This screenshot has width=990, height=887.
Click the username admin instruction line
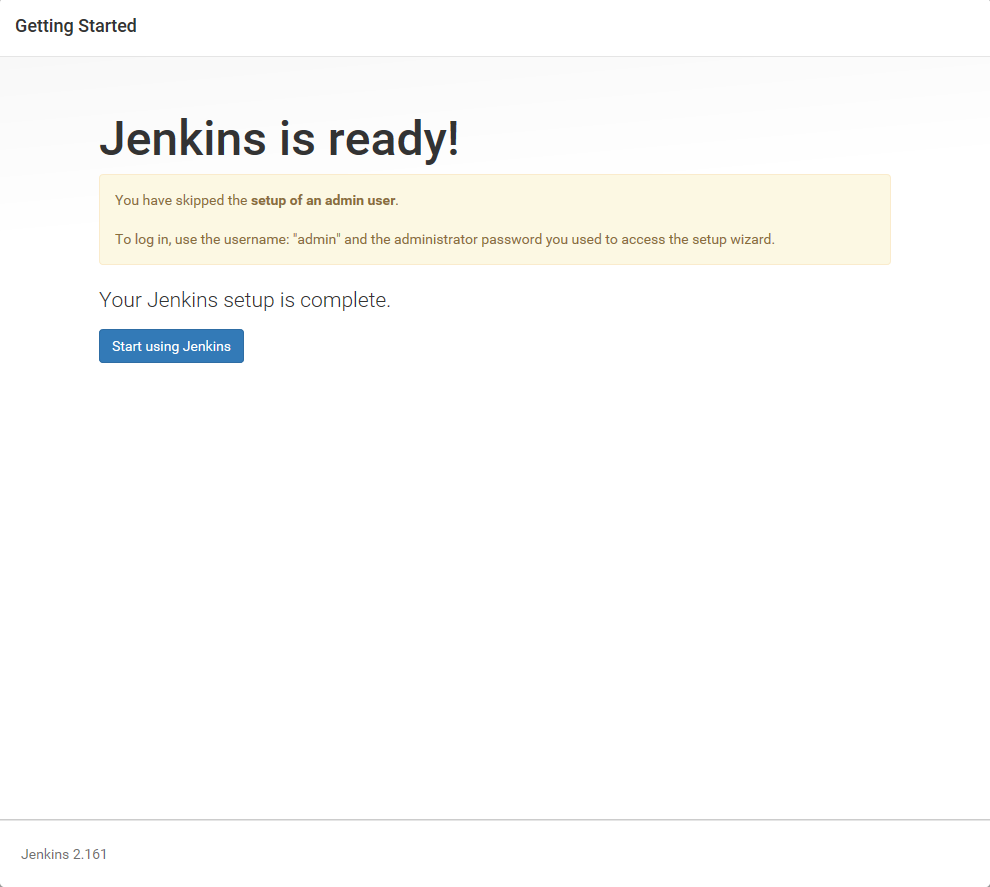pyautogui.click(x=444, y=239)
